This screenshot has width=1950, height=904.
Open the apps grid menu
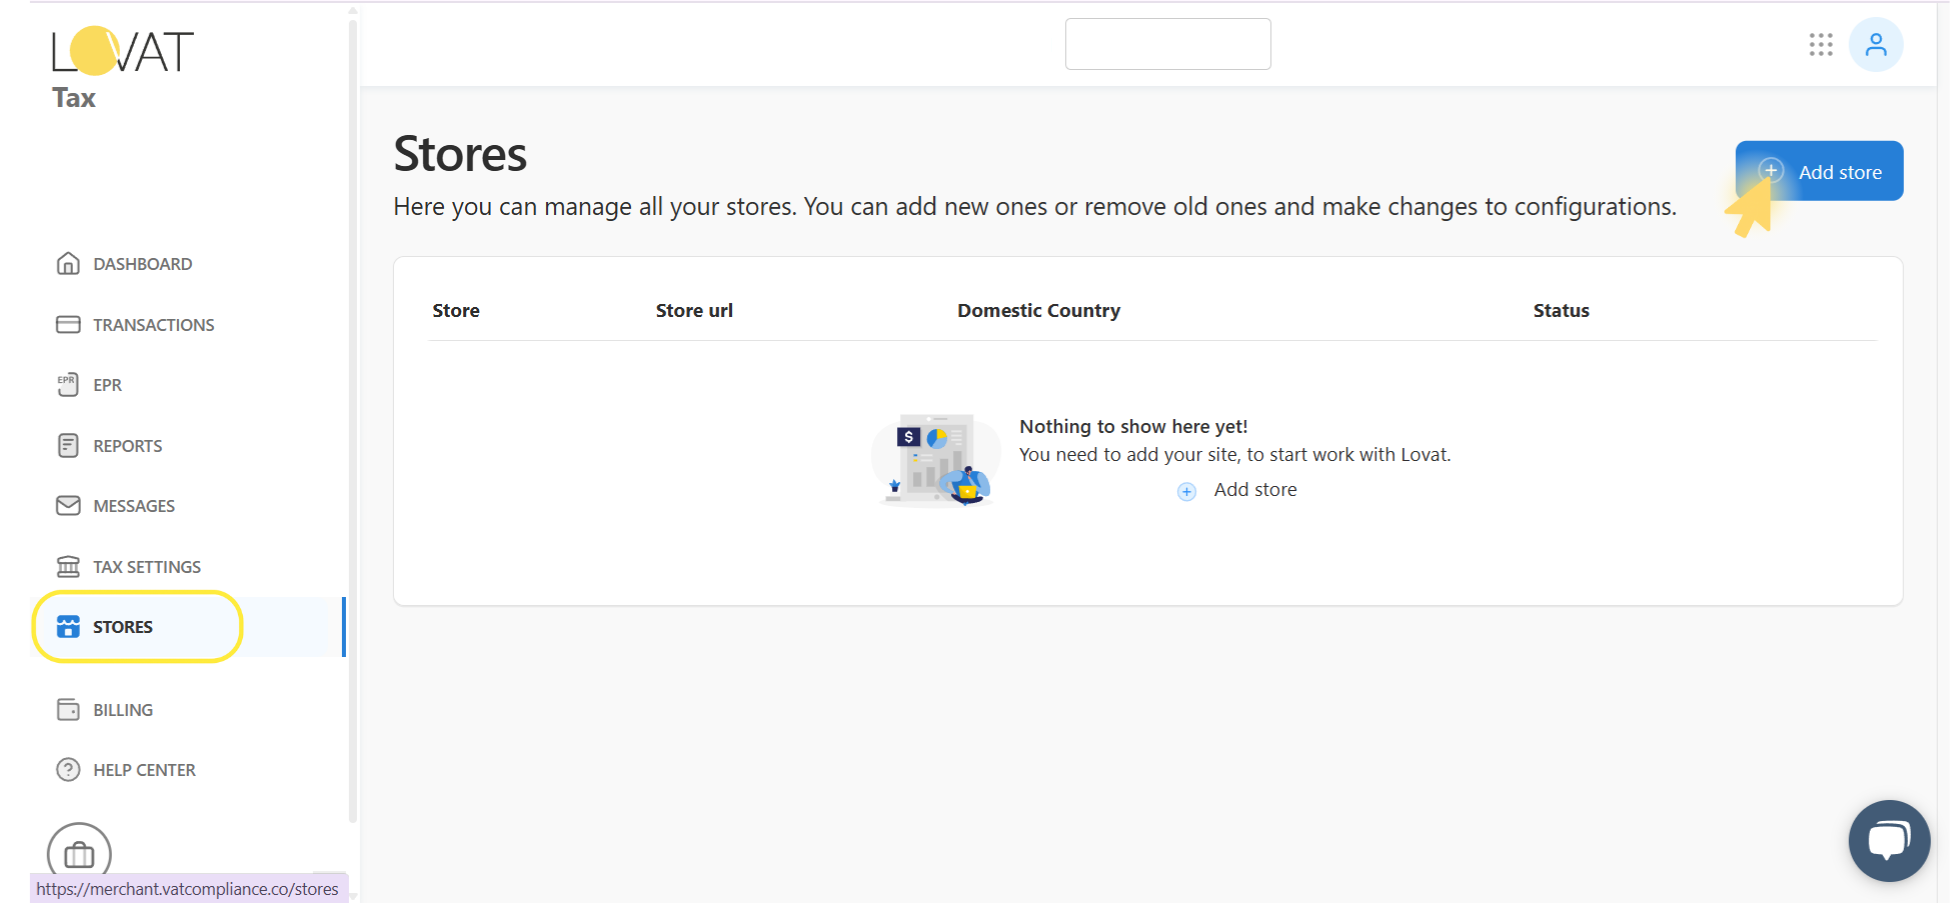[x=1821, y=45]
